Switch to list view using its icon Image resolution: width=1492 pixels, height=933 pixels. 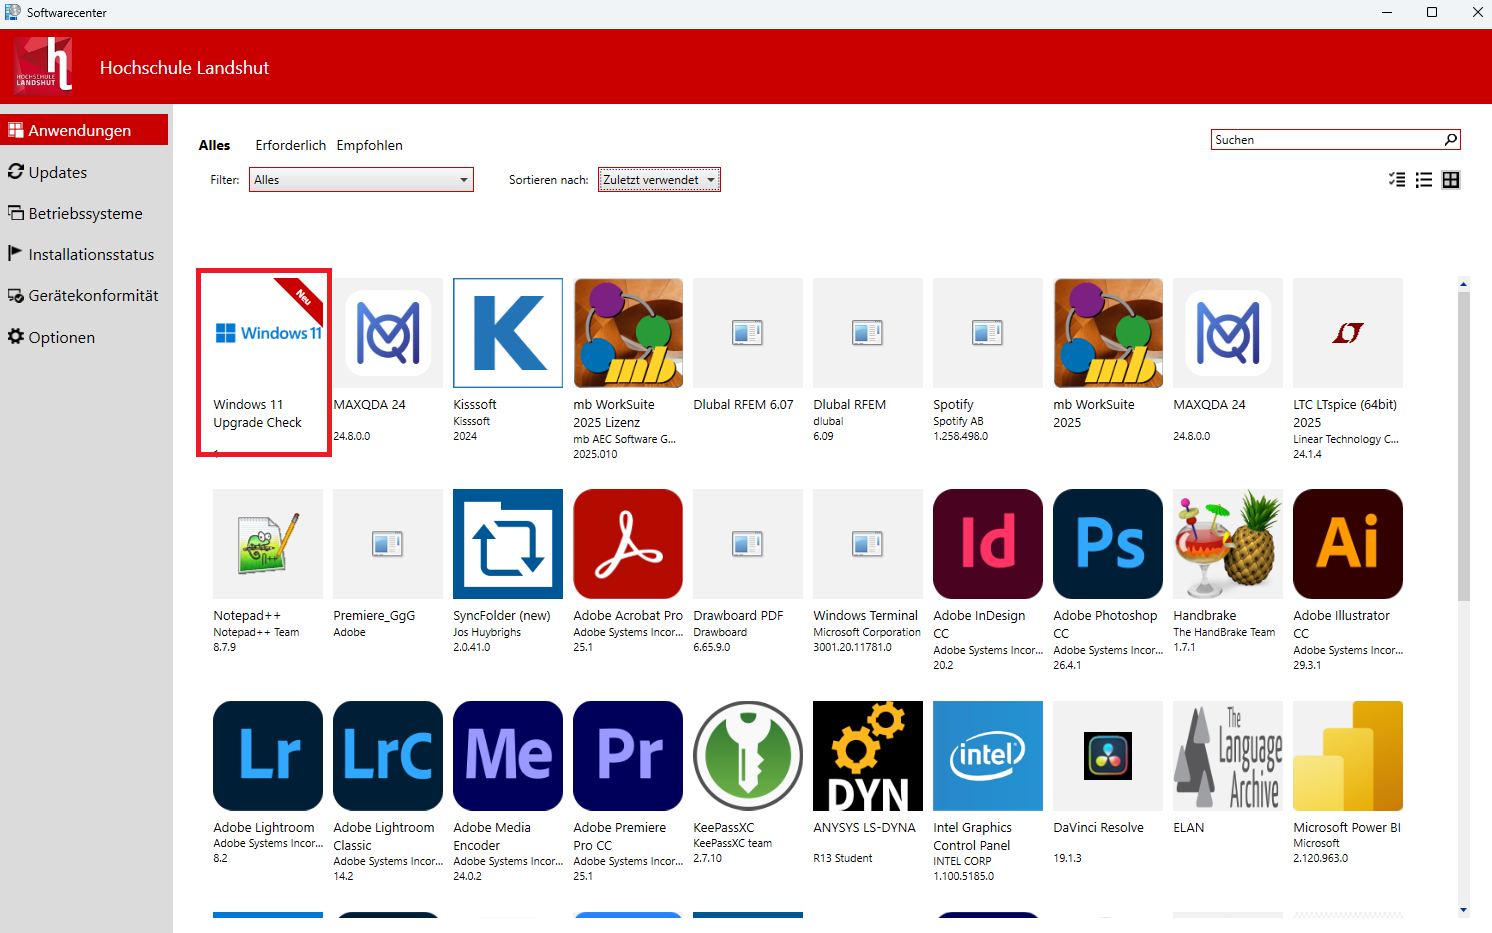pos(1423,180)
